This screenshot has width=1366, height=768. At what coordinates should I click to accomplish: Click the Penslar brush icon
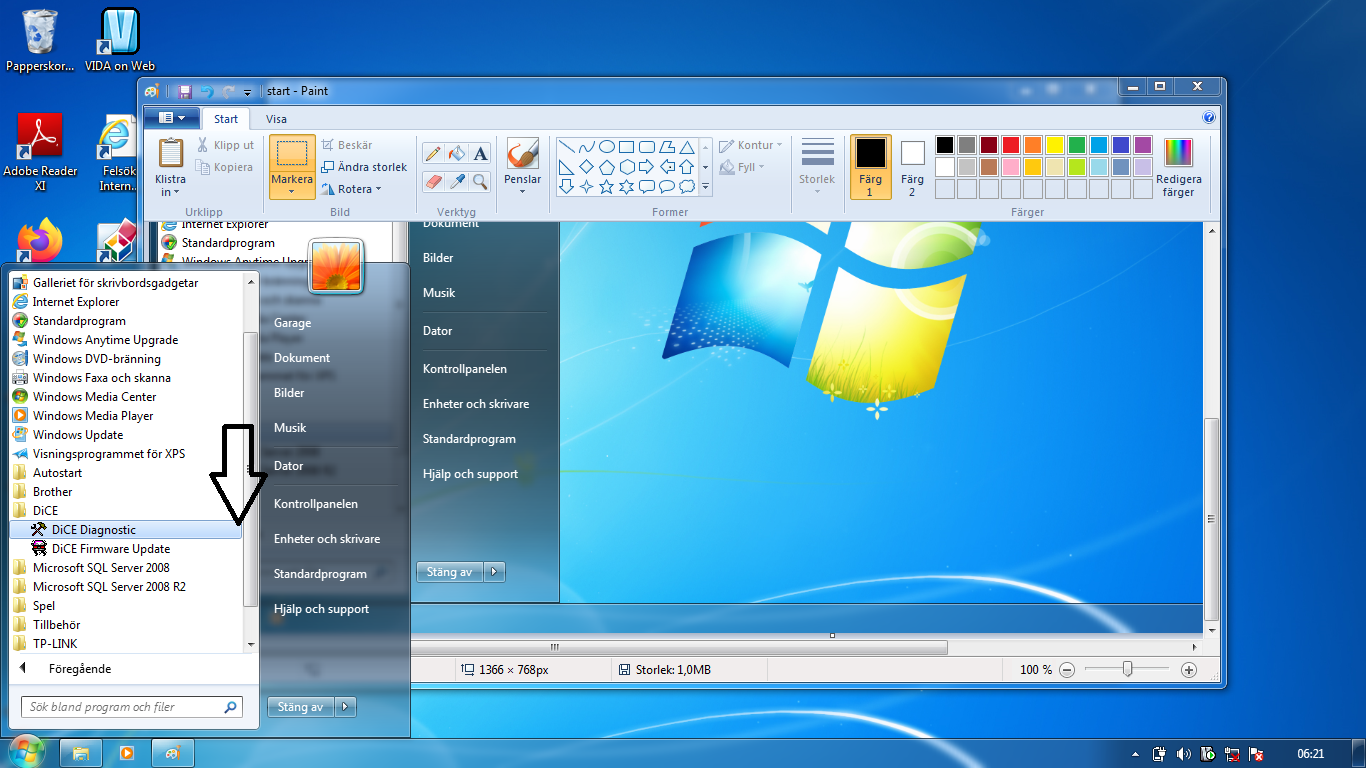522,153
